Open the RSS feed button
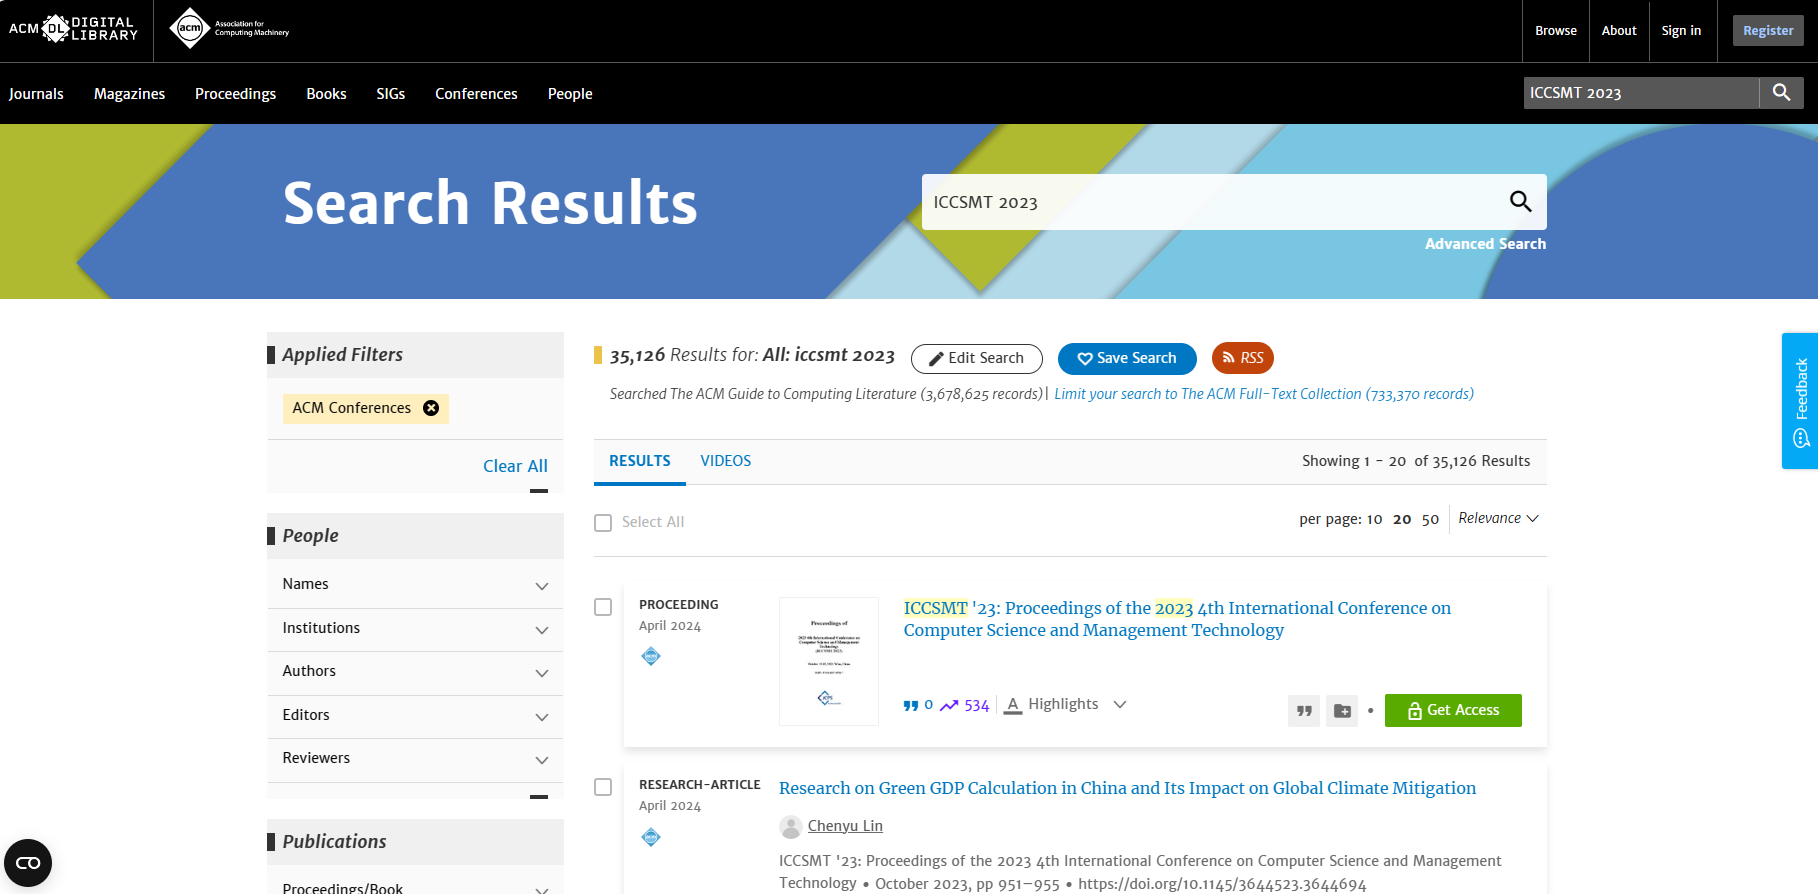This screenshot has width=1818, height=894. point(1242,358)
